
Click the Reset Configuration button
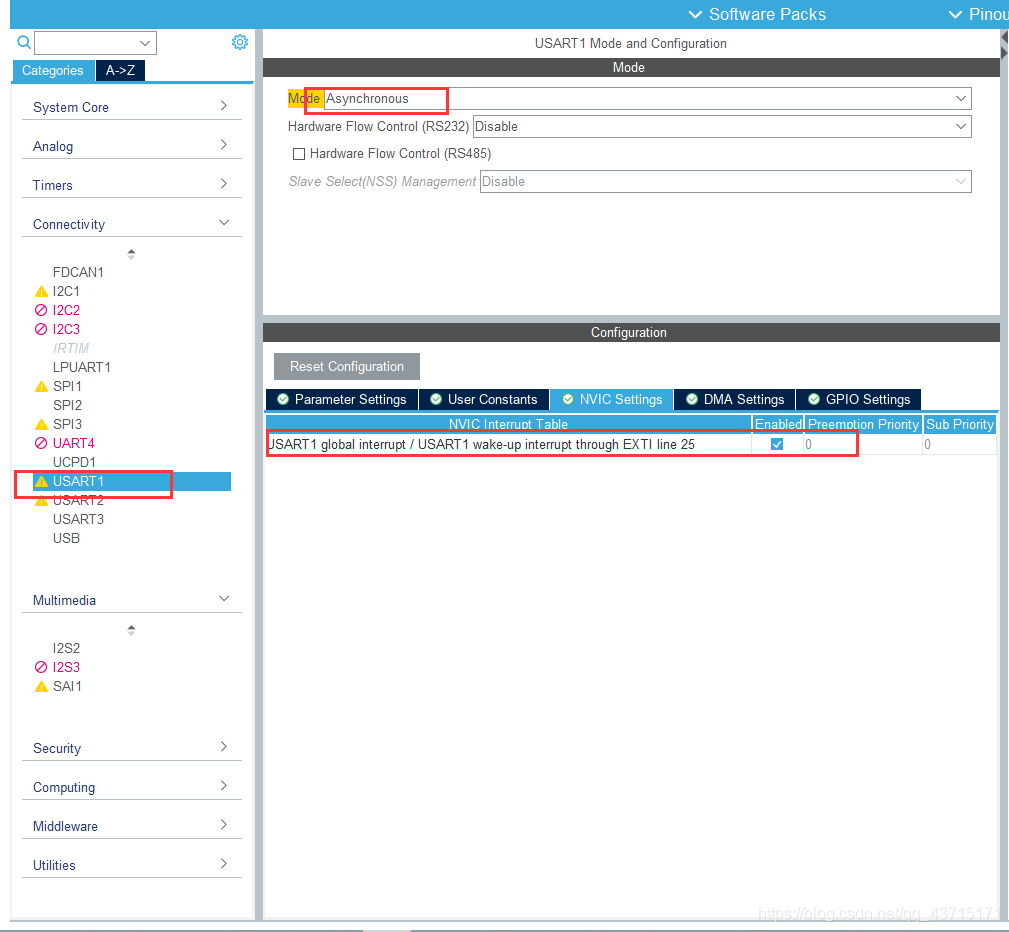point(347,366)
